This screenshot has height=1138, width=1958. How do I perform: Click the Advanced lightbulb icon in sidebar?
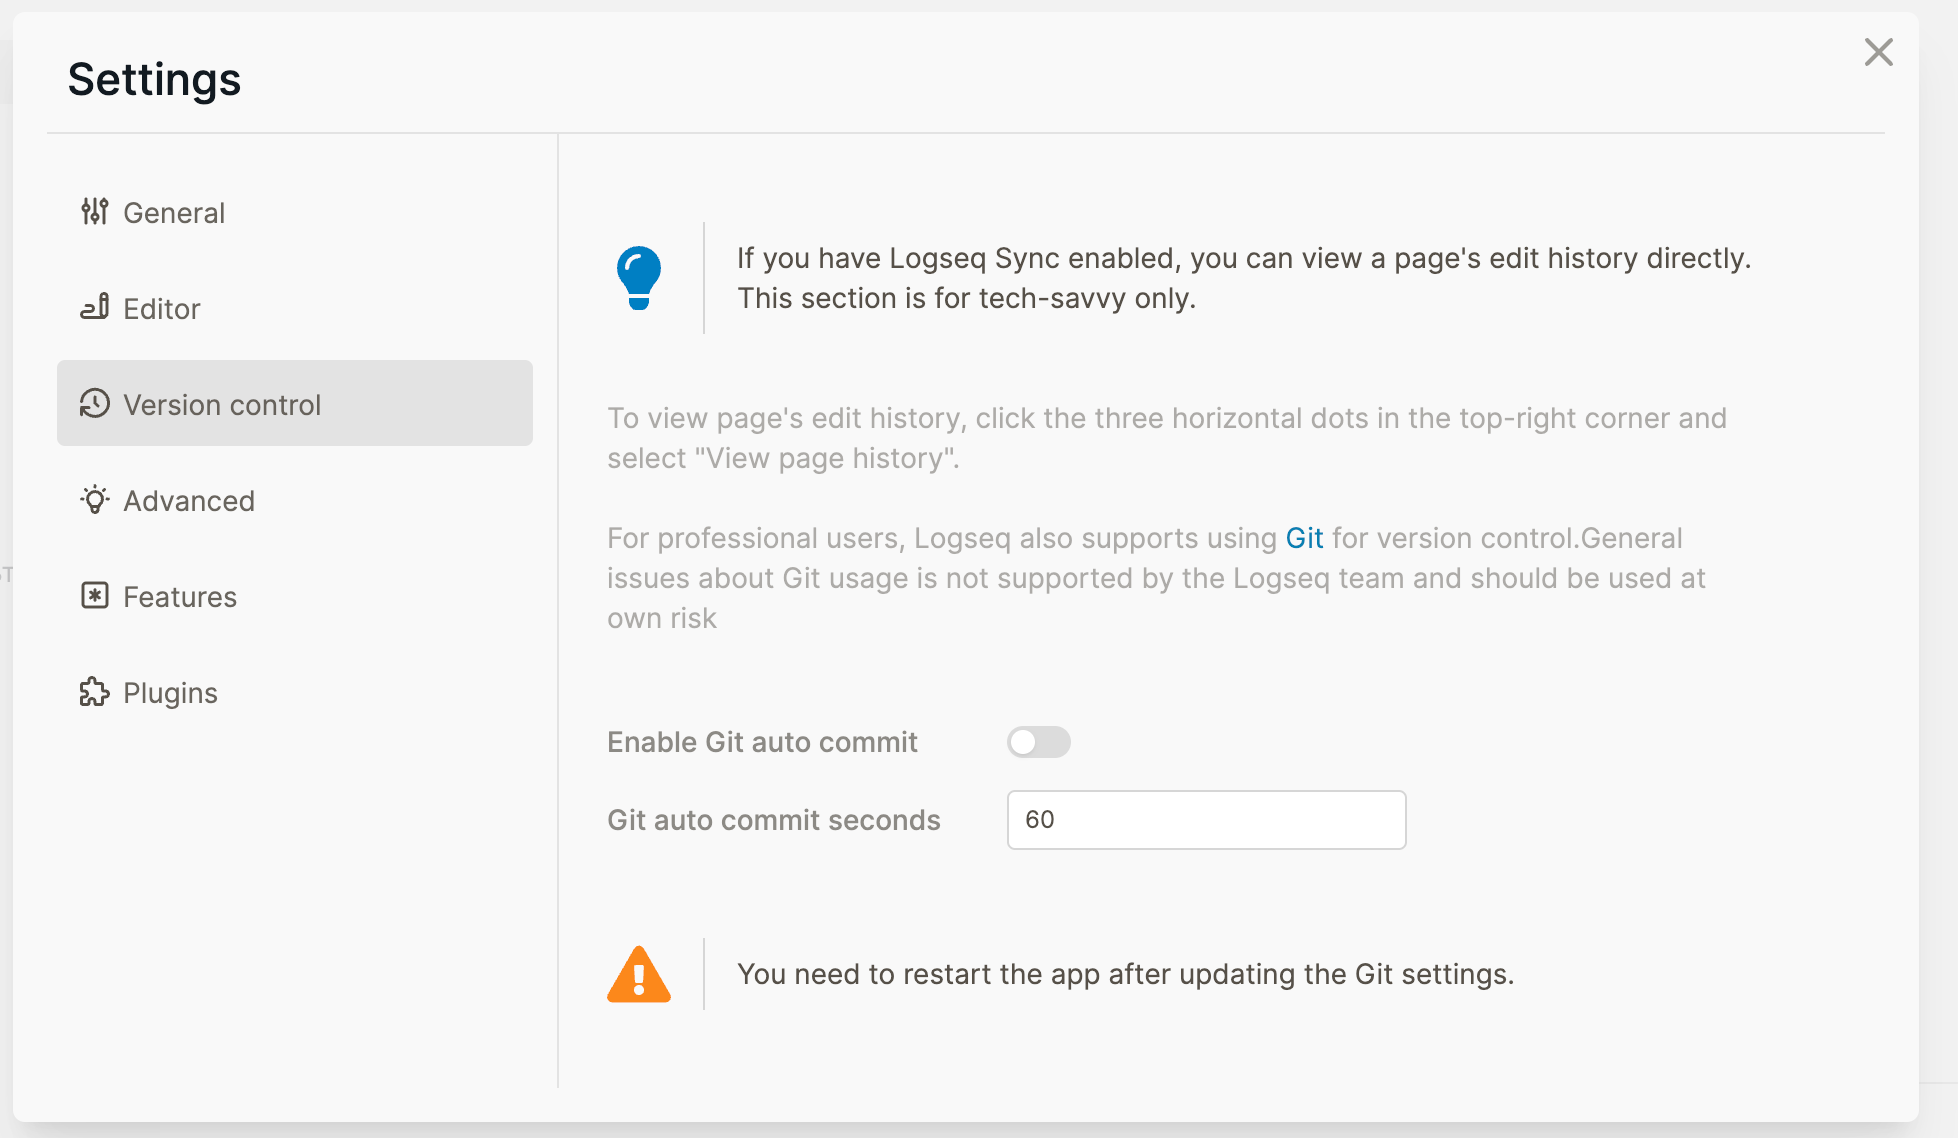[94, 500]
